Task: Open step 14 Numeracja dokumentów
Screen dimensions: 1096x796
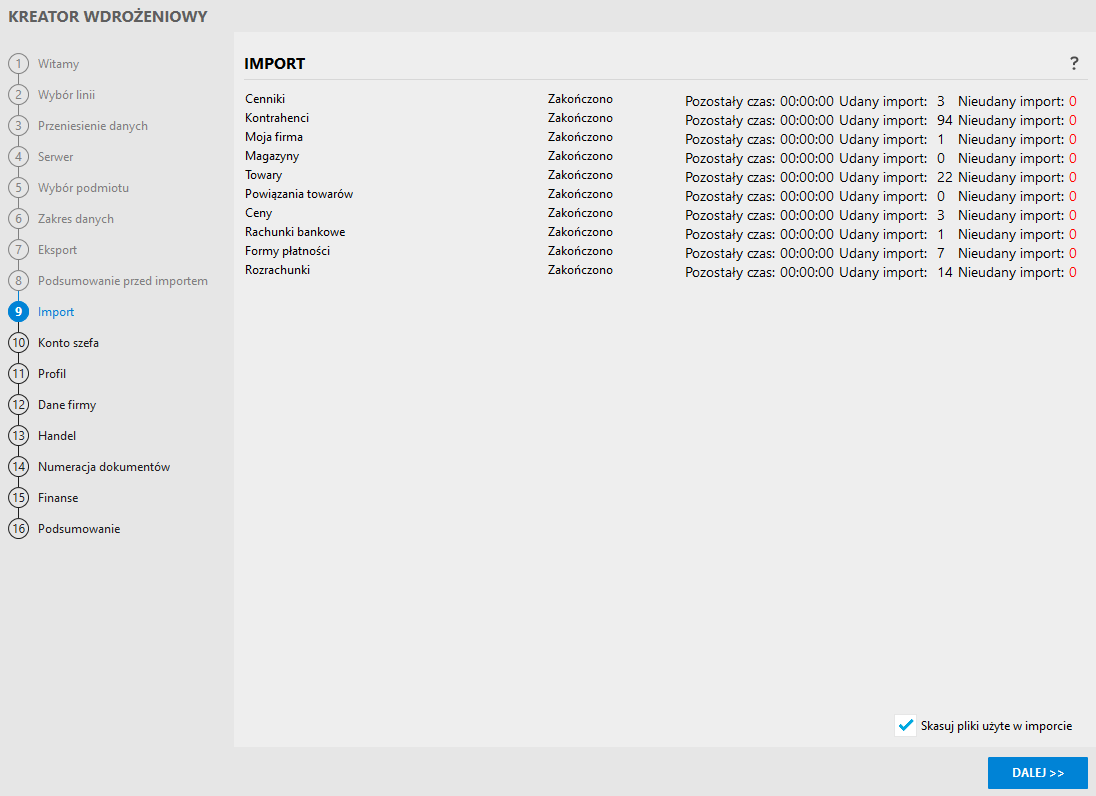Action: (89, 466)
